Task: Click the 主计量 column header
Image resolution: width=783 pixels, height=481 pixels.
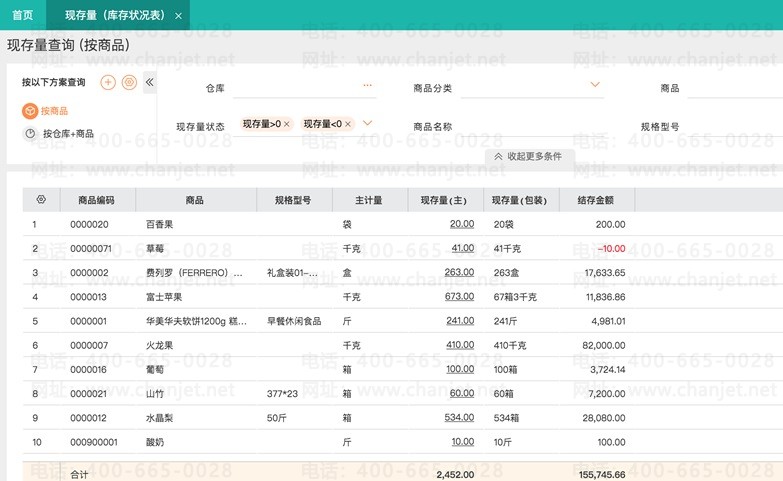Action: click(370, 200)
